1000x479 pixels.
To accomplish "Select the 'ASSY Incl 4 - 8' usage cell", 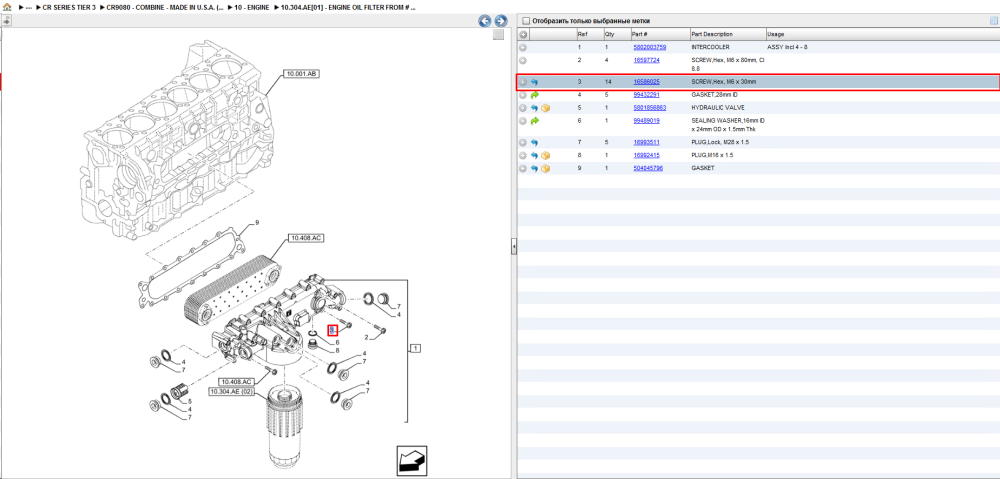I will click(788, 48).
